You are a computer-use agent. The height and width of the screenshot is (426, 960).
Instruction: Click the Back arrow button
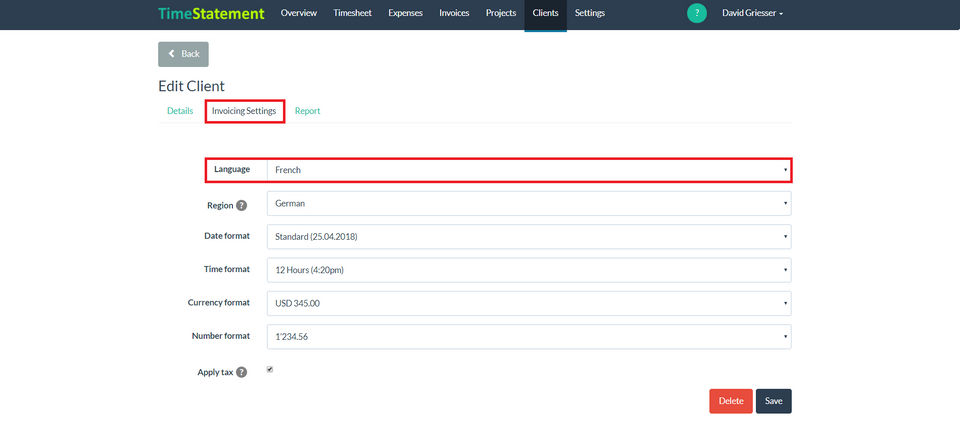coord(183,54)
